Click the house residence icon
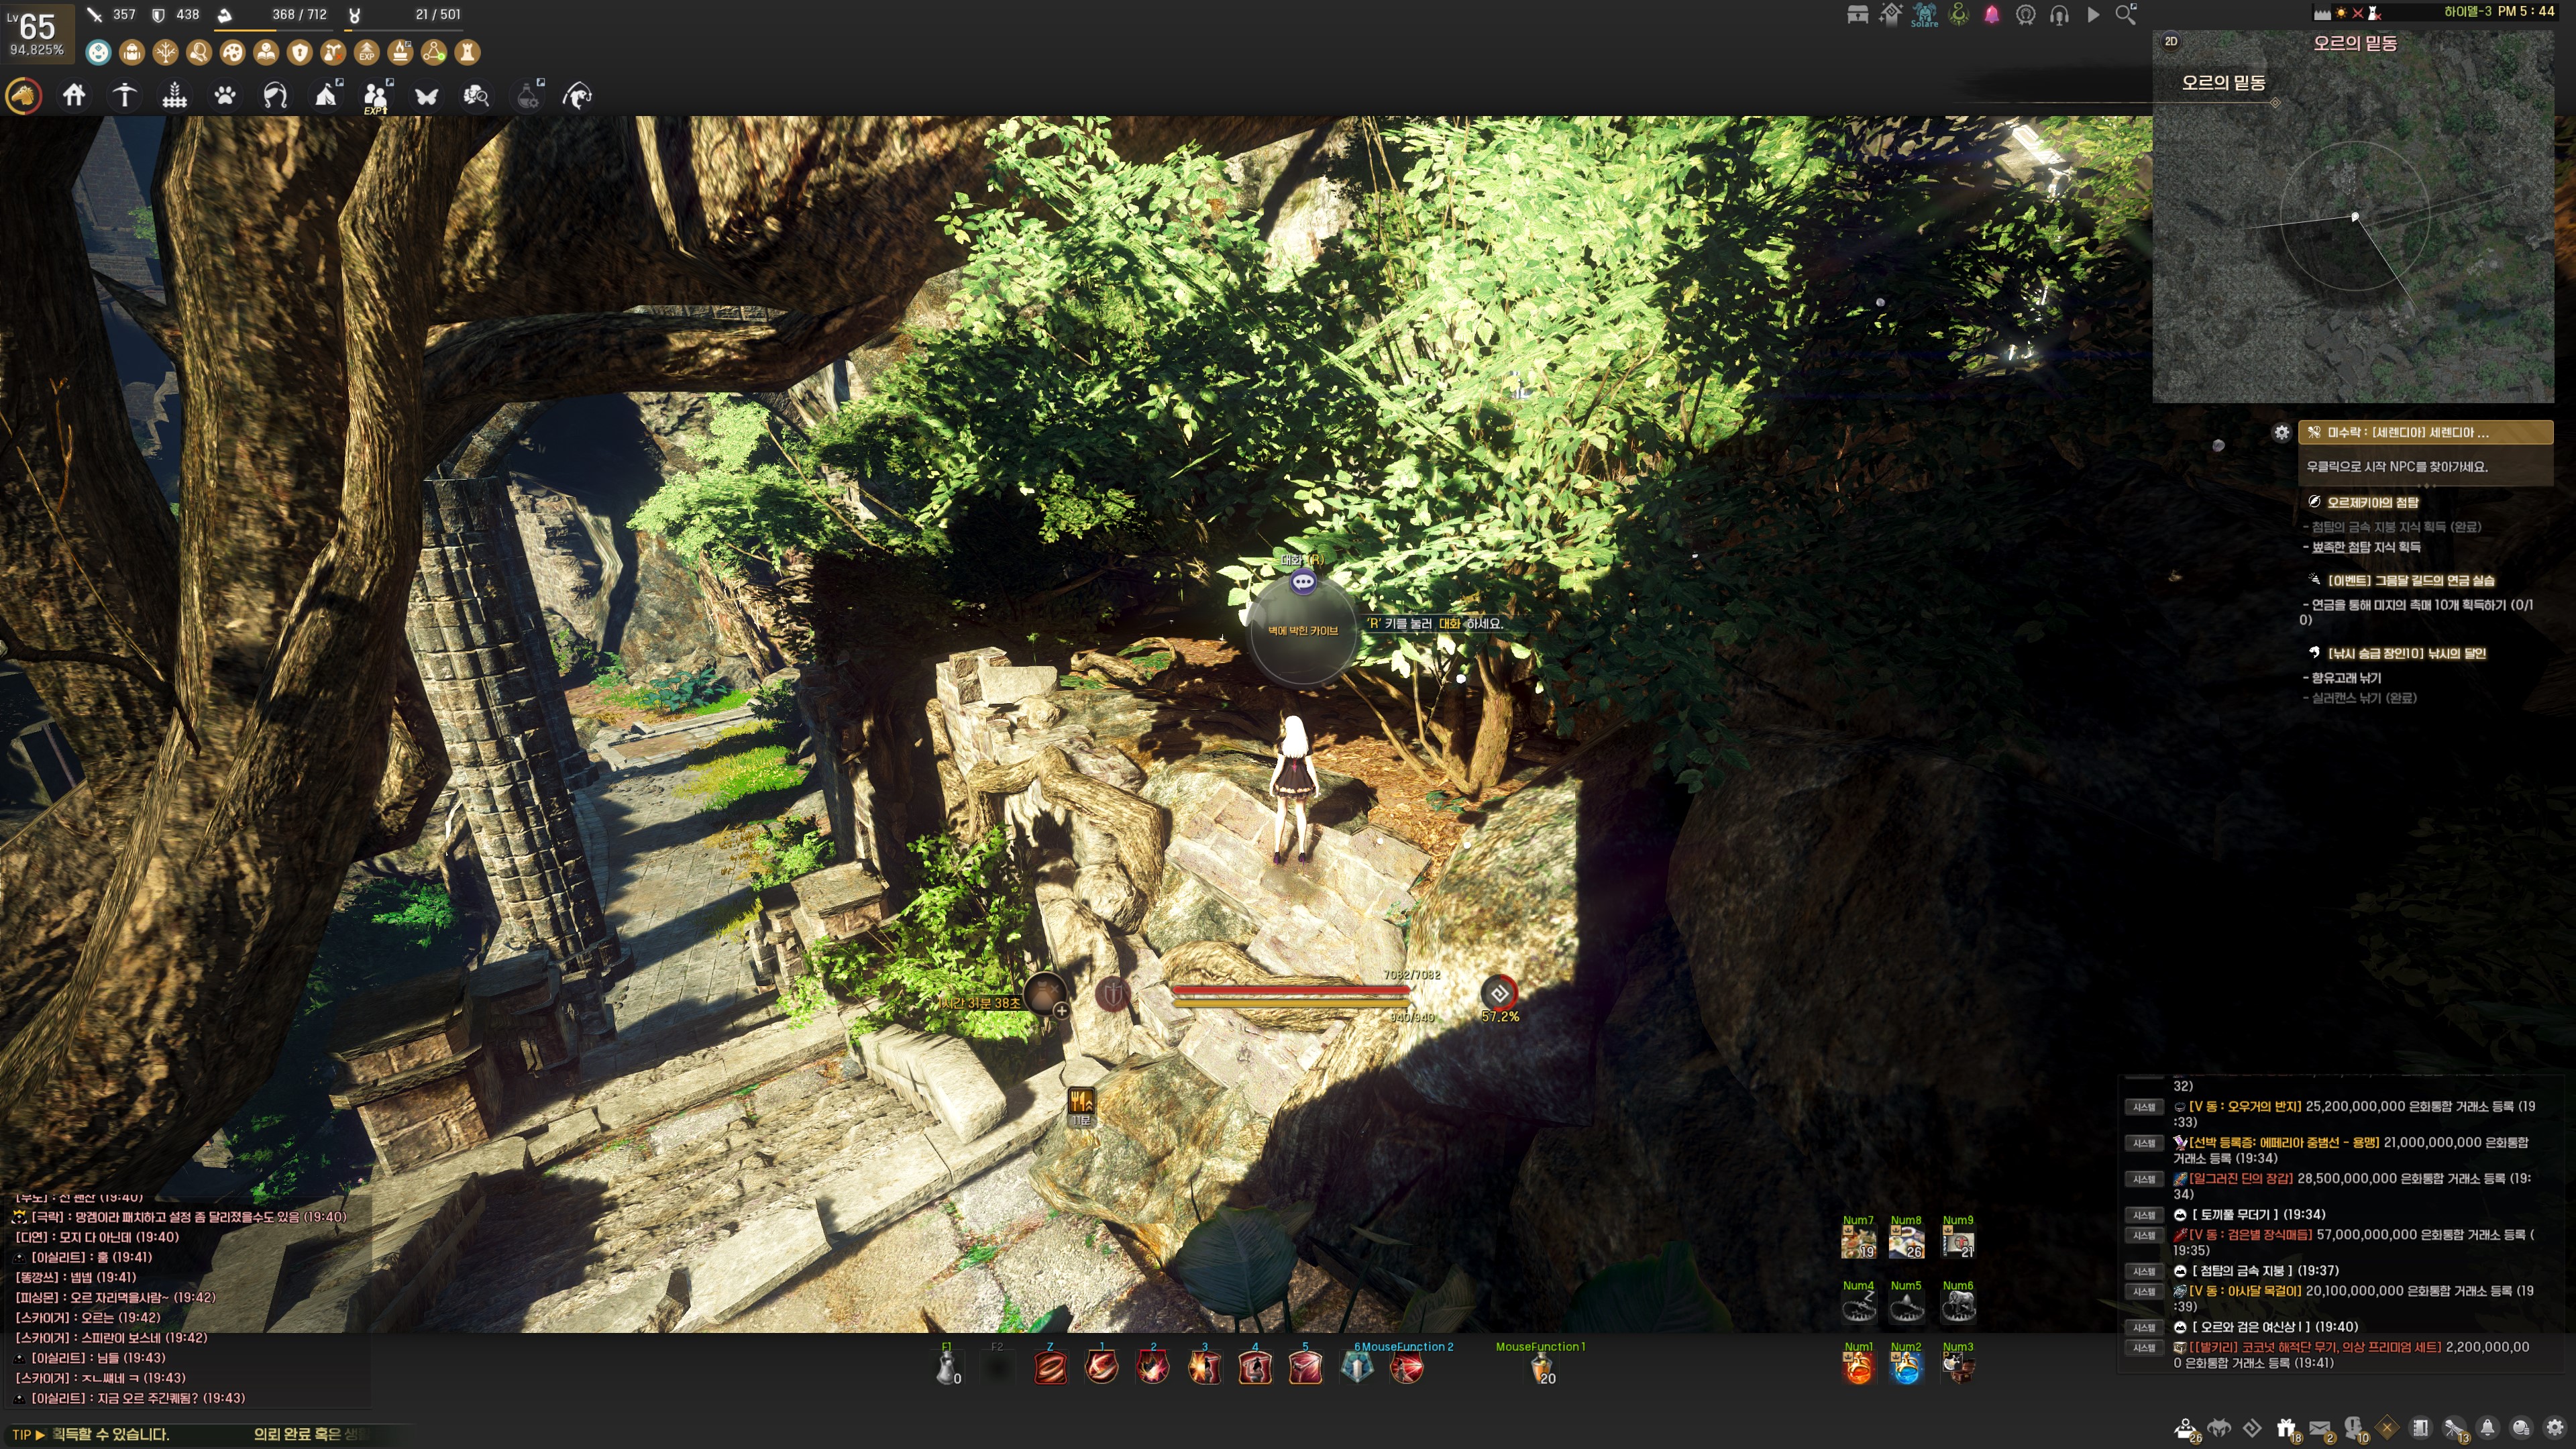 point(74,96)
